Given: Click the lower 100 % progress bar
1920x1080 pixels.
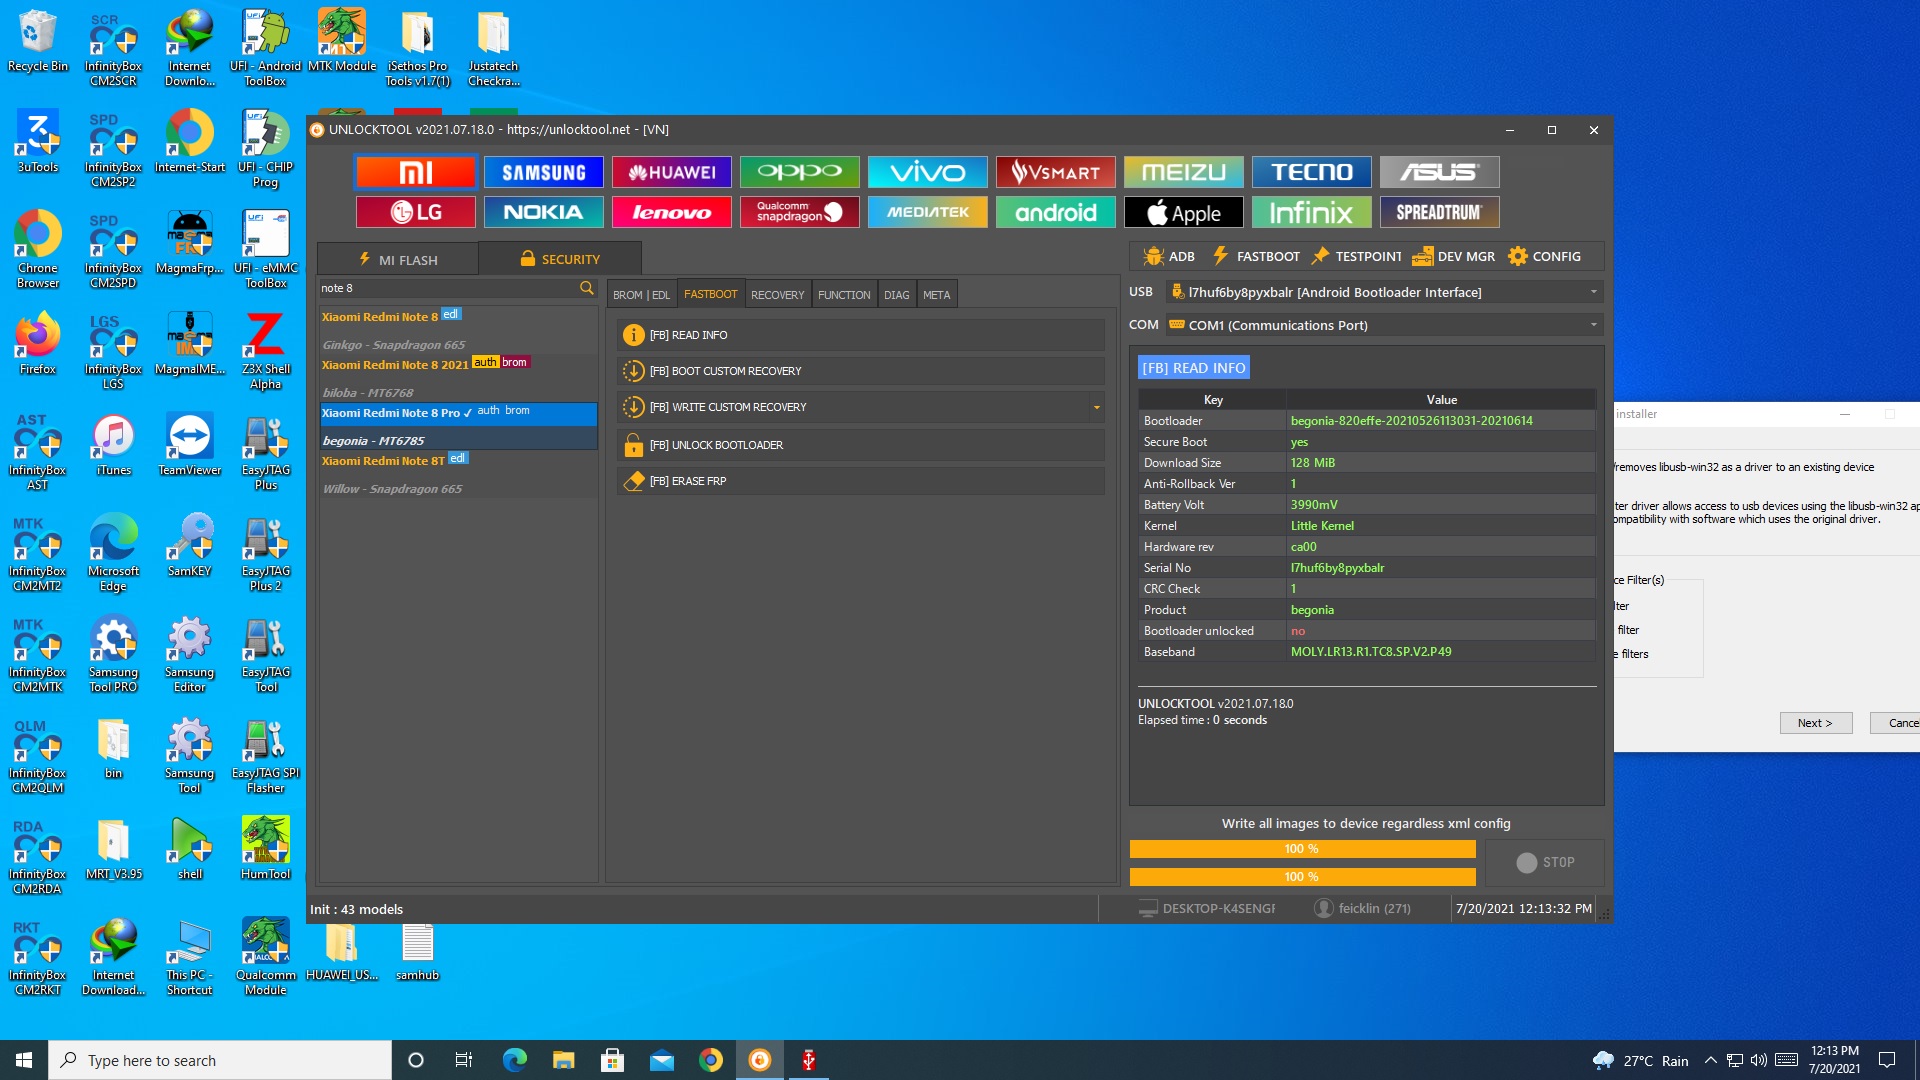Looking at the screenshot, I should [1302, 877].
